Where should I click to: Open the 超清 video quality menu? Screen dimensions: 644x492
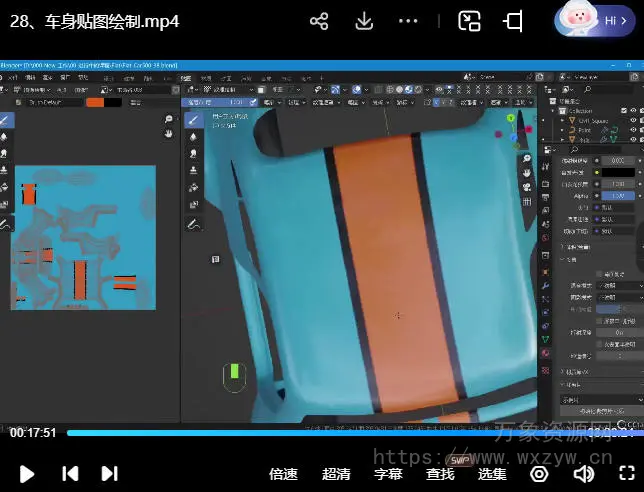click(336, 474)
